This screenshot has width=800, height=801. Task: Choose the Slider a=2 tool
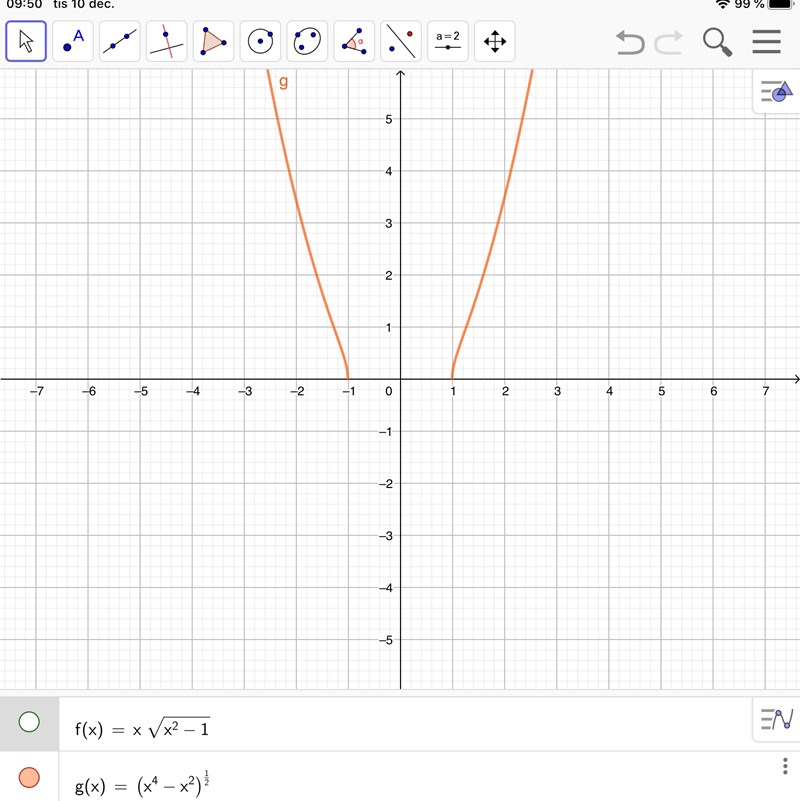[448, 42]
